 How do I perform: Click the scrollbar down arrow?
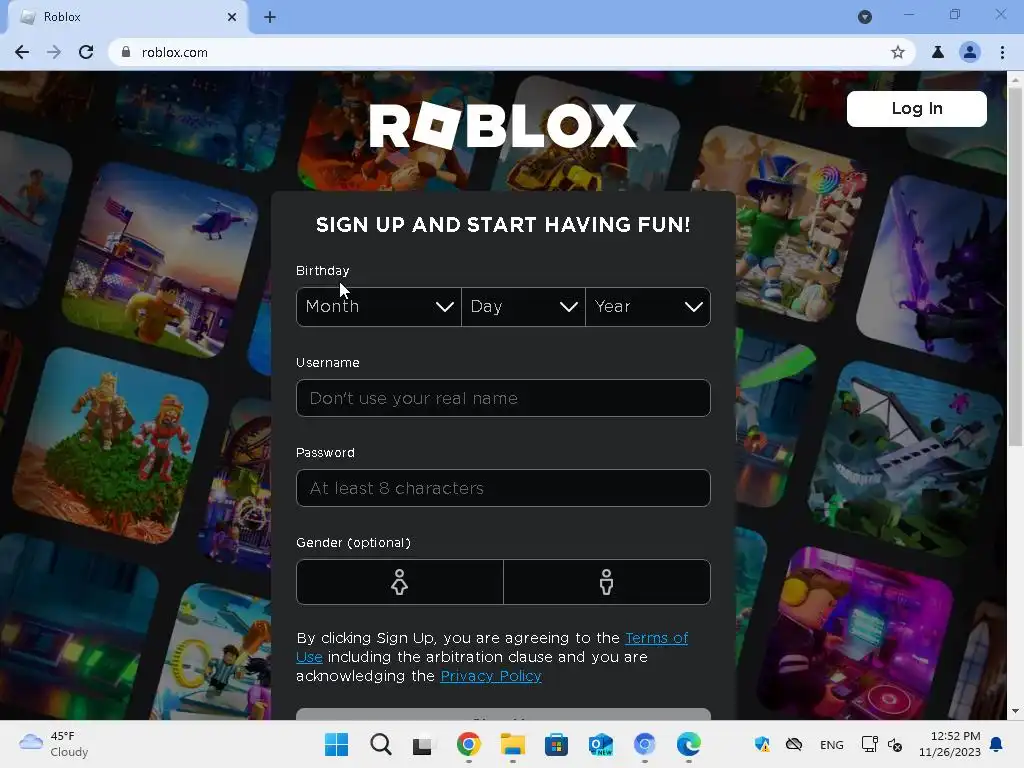pos(1015,711)
